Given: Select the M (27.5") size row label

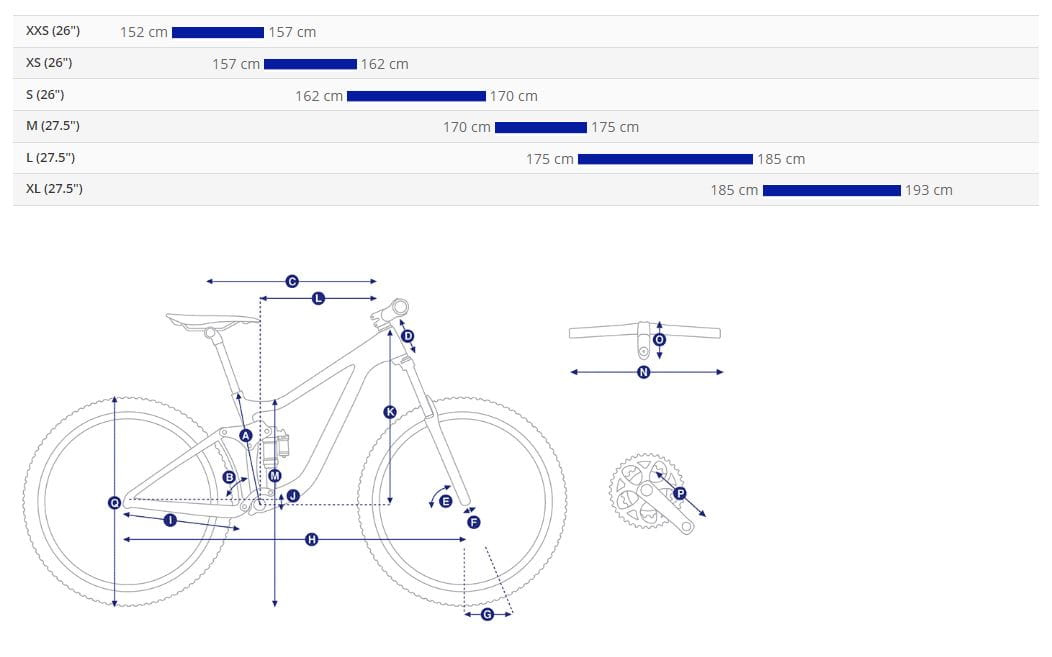Looking at the screenshot, I should [53, 126].
